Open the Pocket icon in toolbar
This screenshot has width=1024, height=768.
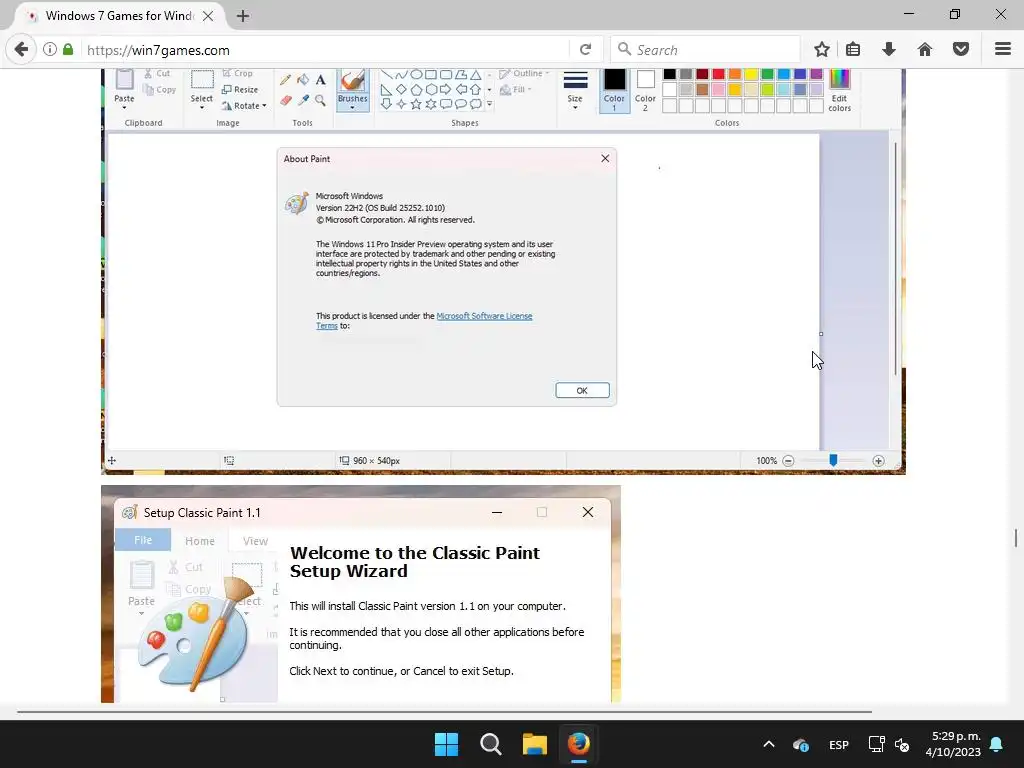(x=961, y=50)
